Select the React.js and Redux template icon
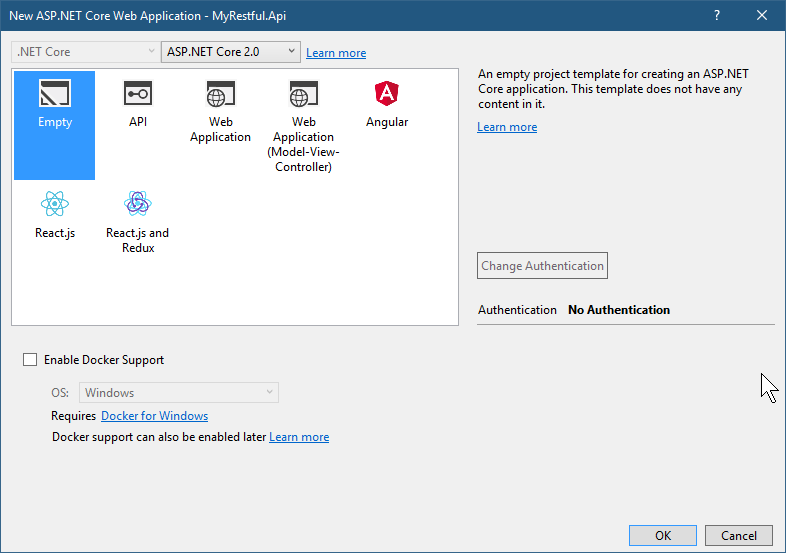Screen dimensions: 786x553 pos(138,205)
